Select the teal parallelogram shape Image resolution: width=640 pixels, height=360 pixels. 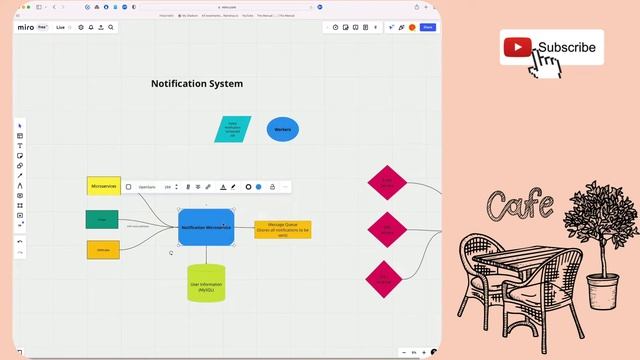point(233,129)
